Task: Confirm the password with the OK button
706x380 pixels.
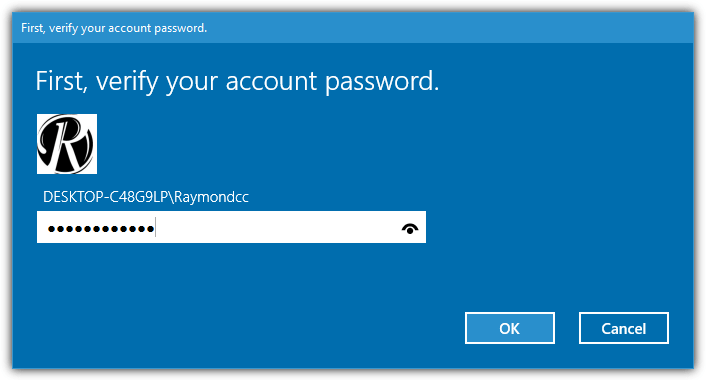Action: pos(510,328)
